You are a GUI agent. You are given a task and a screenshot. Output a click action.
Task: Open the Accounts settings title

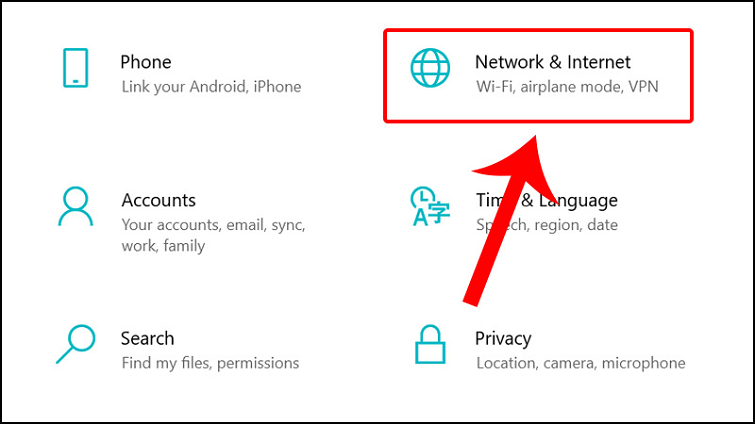pyautogui.click(x=158, y=200)
